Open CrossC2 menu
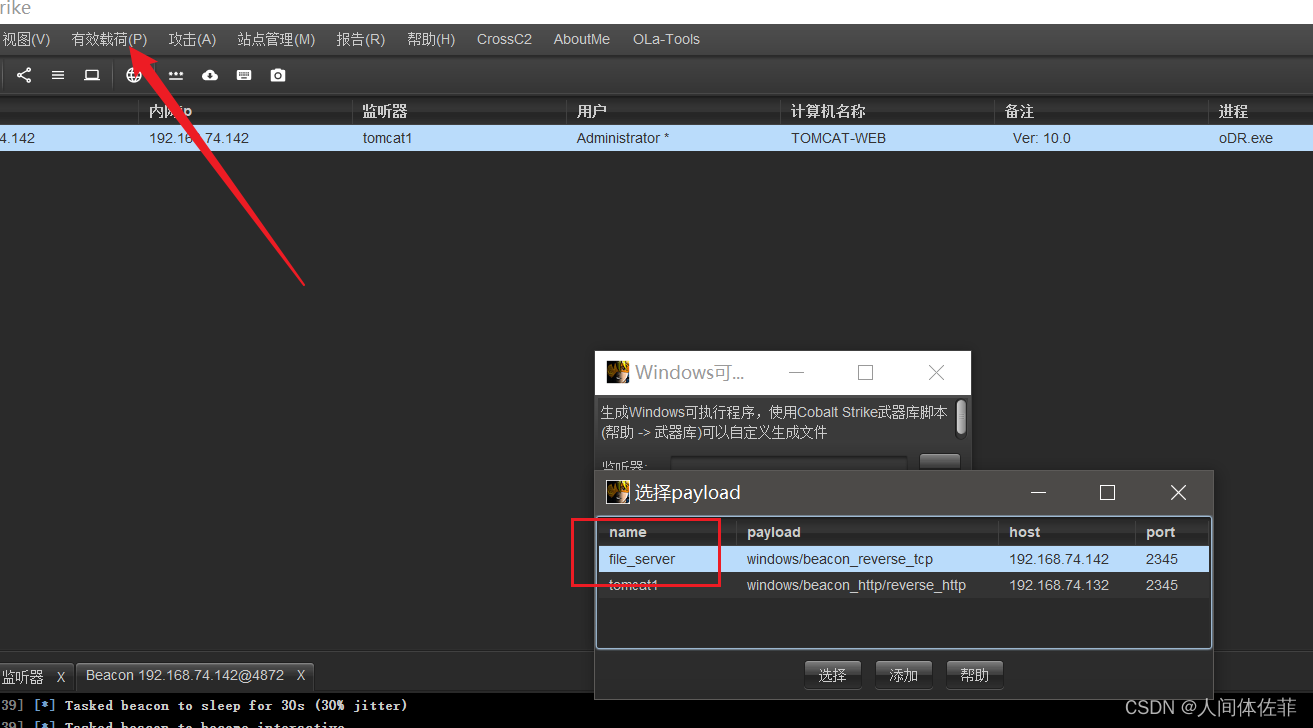The height and width of the screenshot is (728, 1313). click(504, 39)
